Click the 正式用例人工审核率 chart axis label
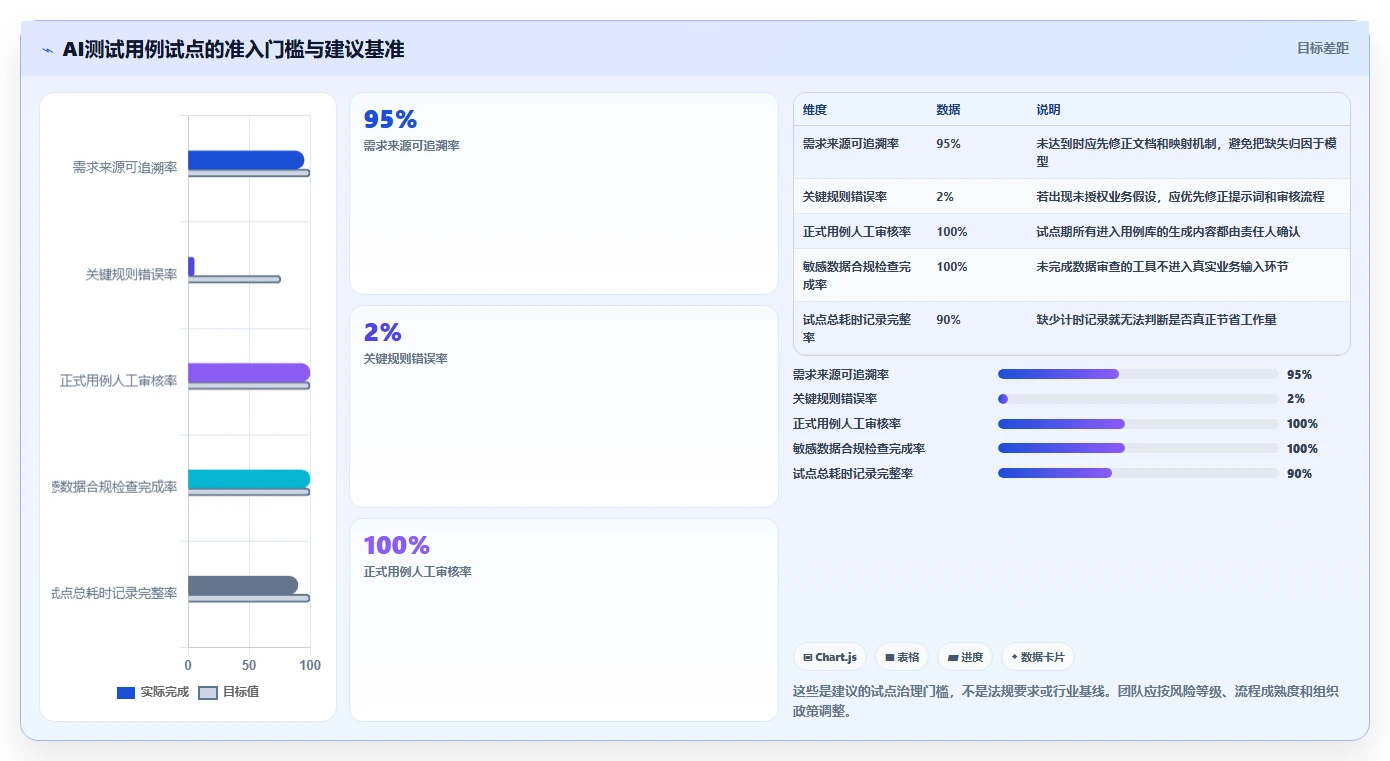Viewport: 1390px width, 761px height. pyautogui.click(x=119, y=381)
